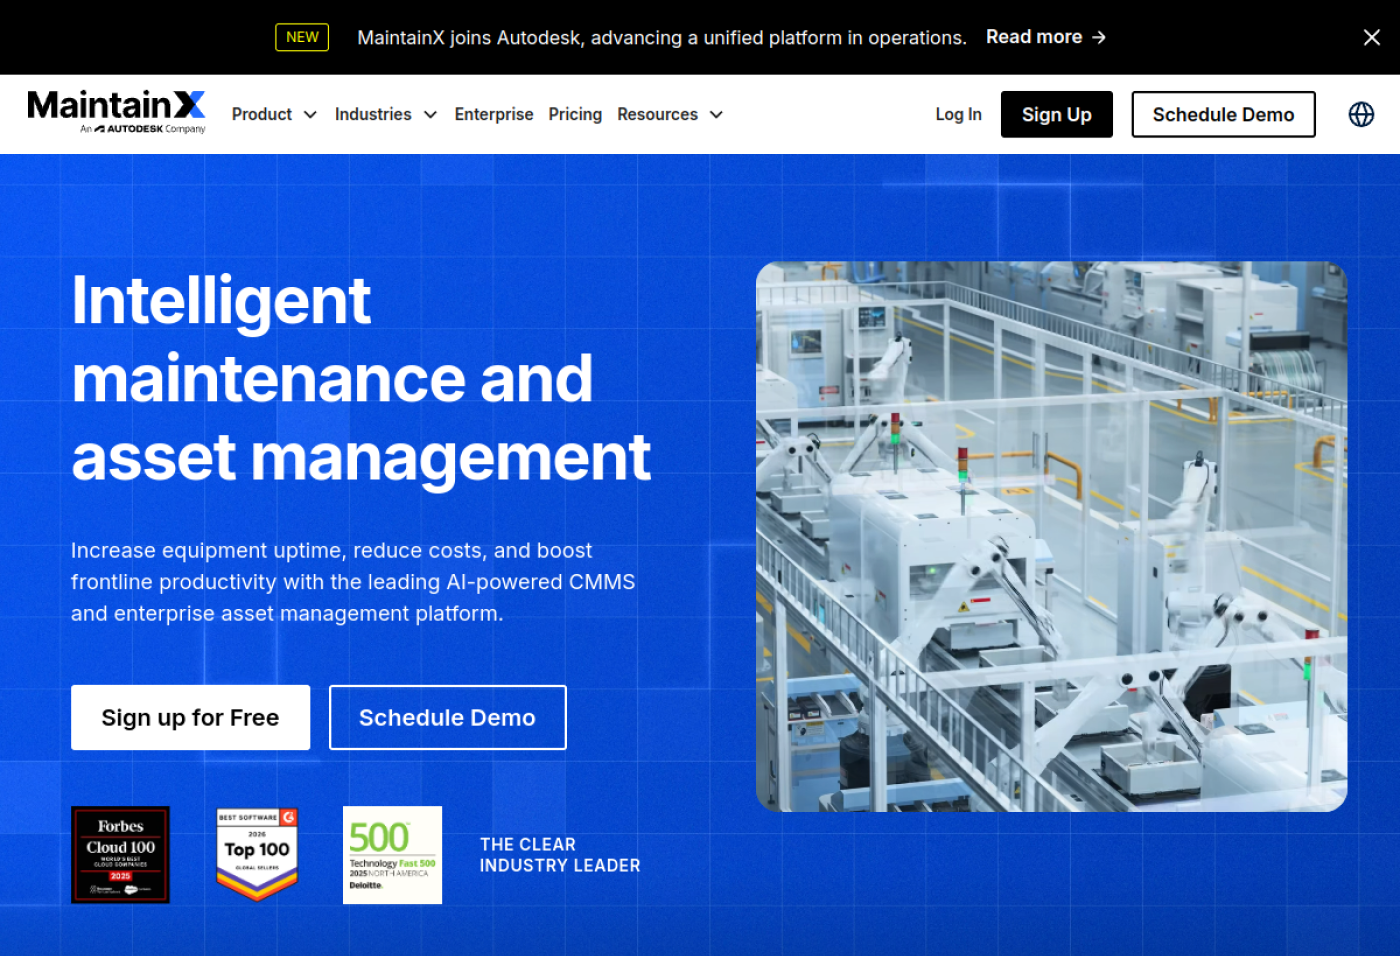Viewport: 1400px width, 956px height.
Task: Open the globe language selector
Action: pyautogui.click(x=1361, y=114)
